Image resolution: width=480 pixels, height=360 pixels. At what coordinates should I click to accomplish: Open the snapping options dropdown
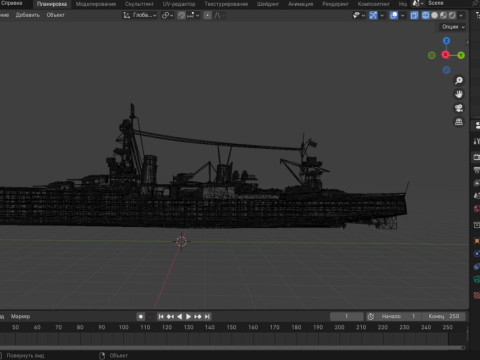(193, 15)
